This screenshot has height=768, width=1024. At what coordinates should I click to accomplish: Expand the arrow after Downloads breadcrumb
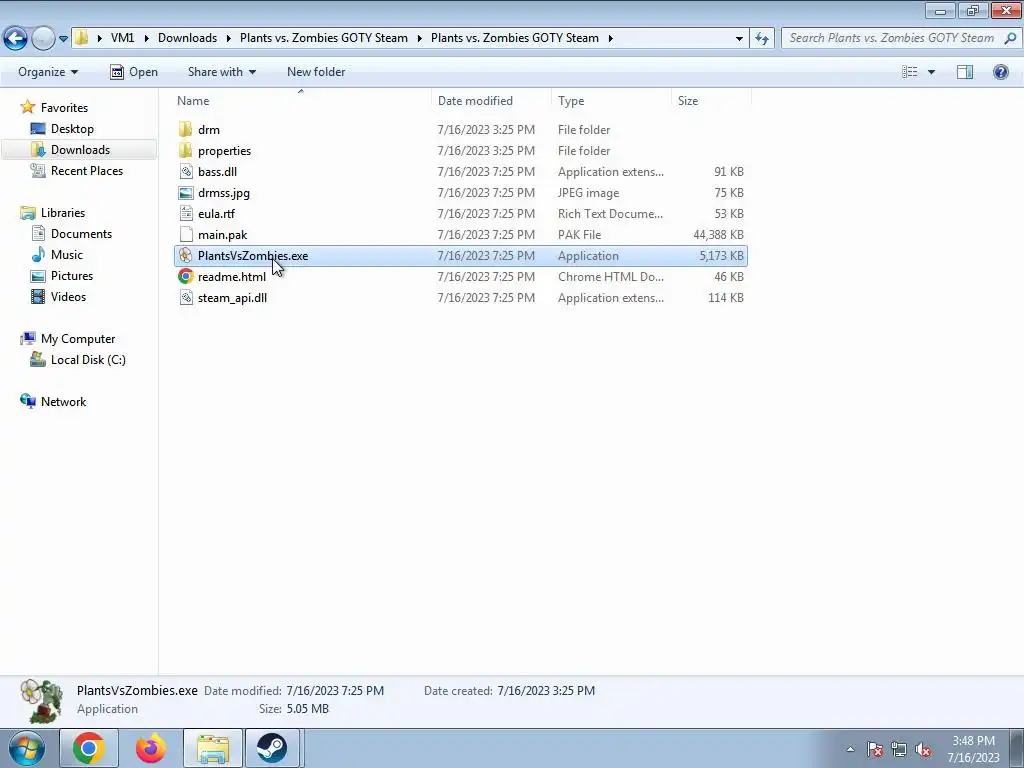[x=229, y=39]
